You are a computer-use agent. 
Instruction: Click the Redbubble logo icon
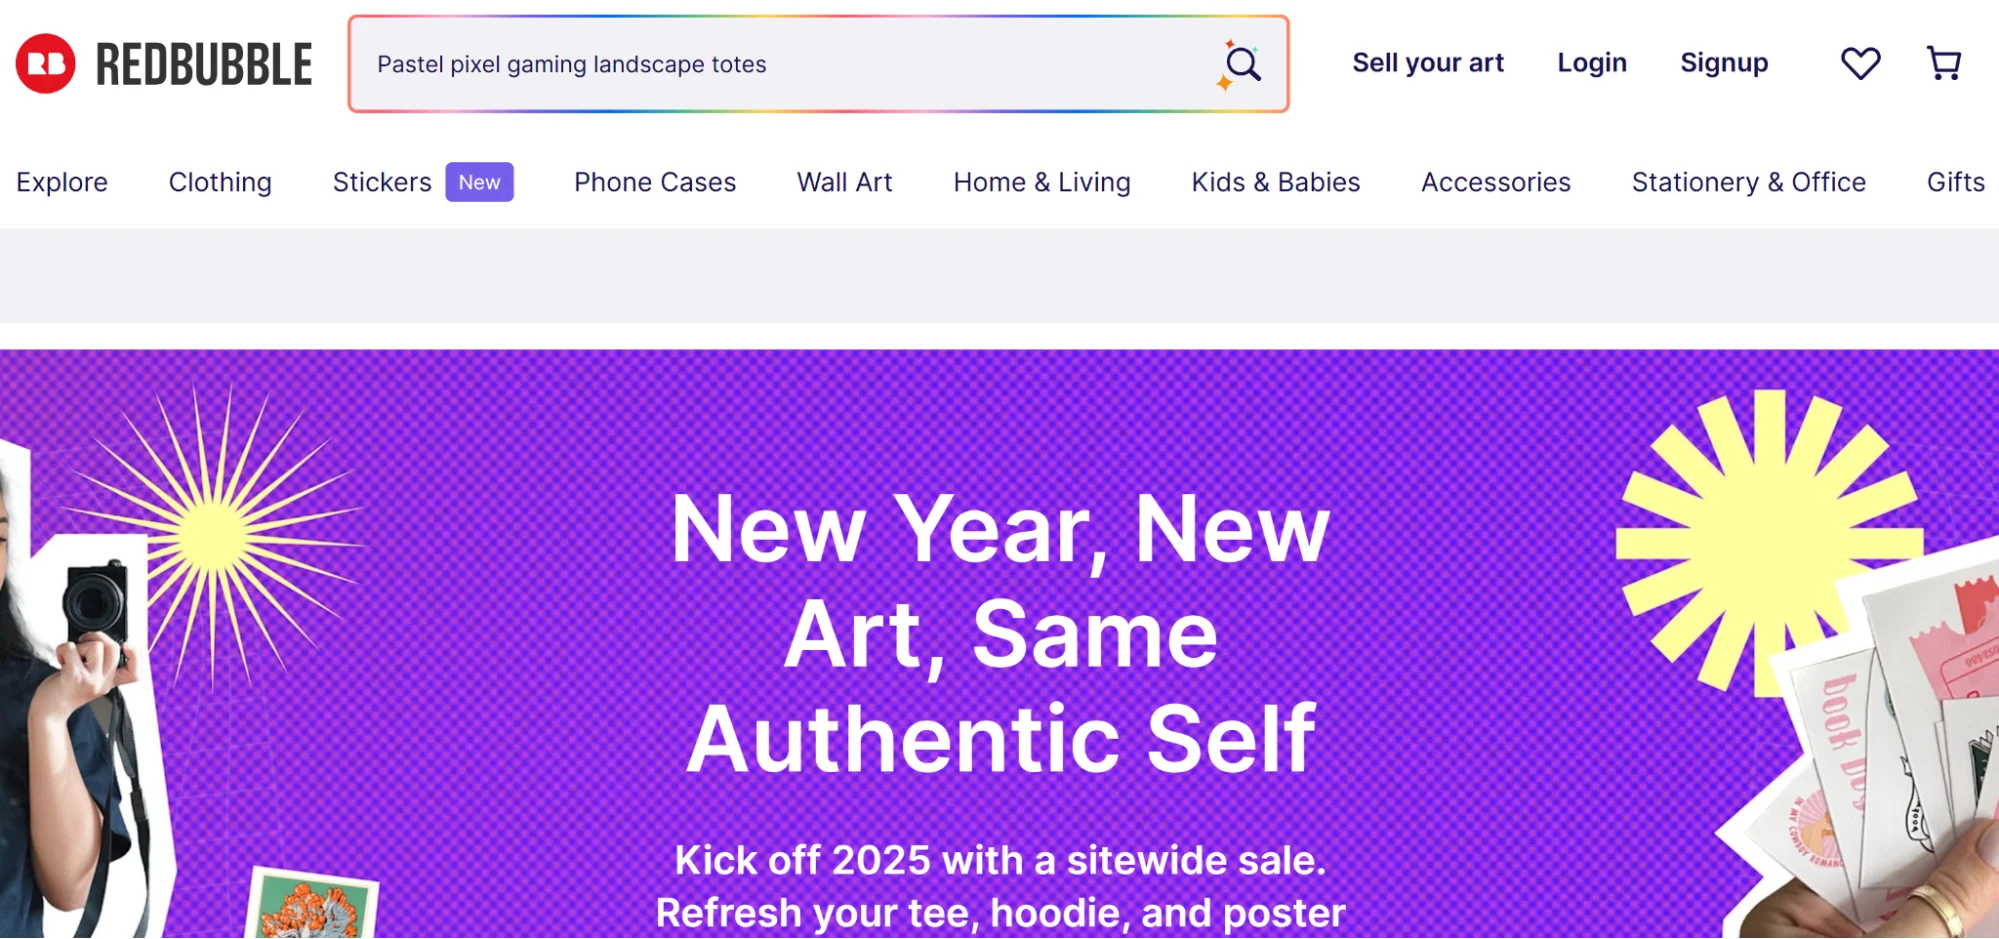click(45, 62)
